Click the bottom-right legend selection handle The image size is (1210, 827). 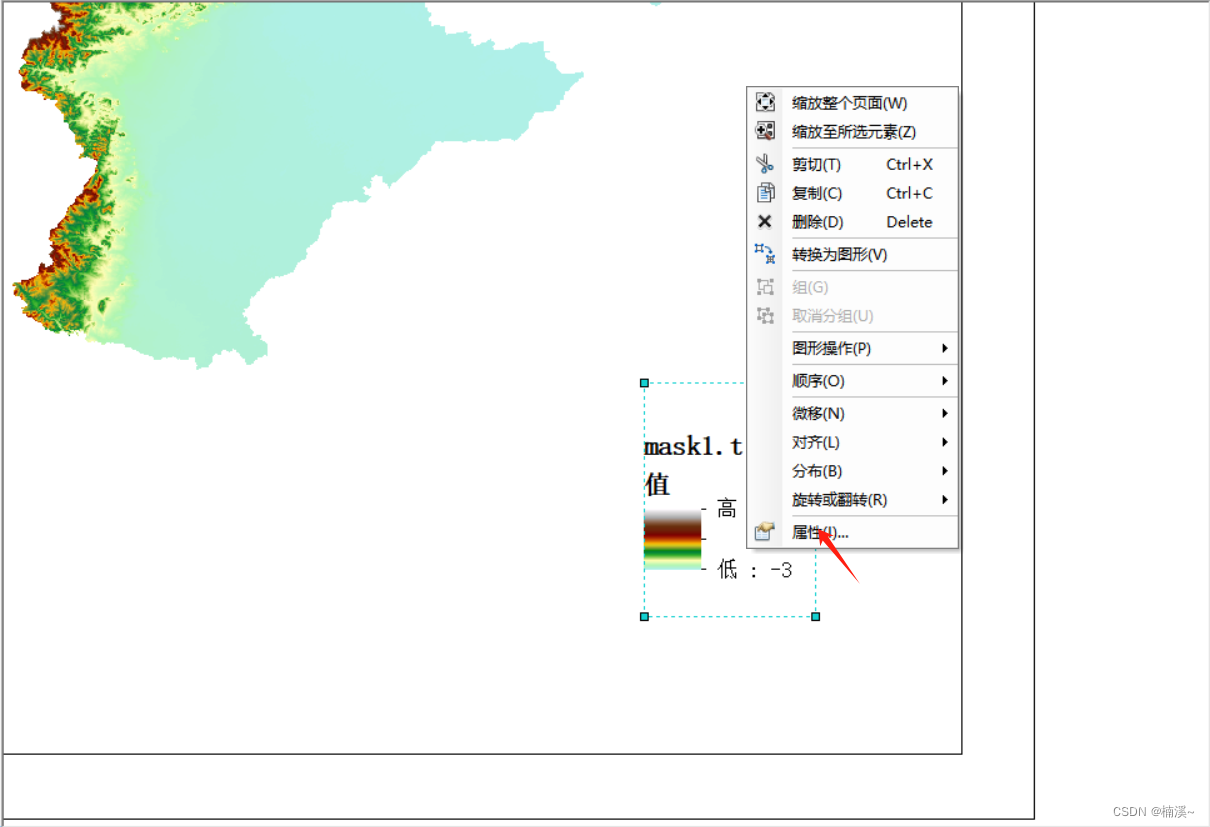pos(816,617)
